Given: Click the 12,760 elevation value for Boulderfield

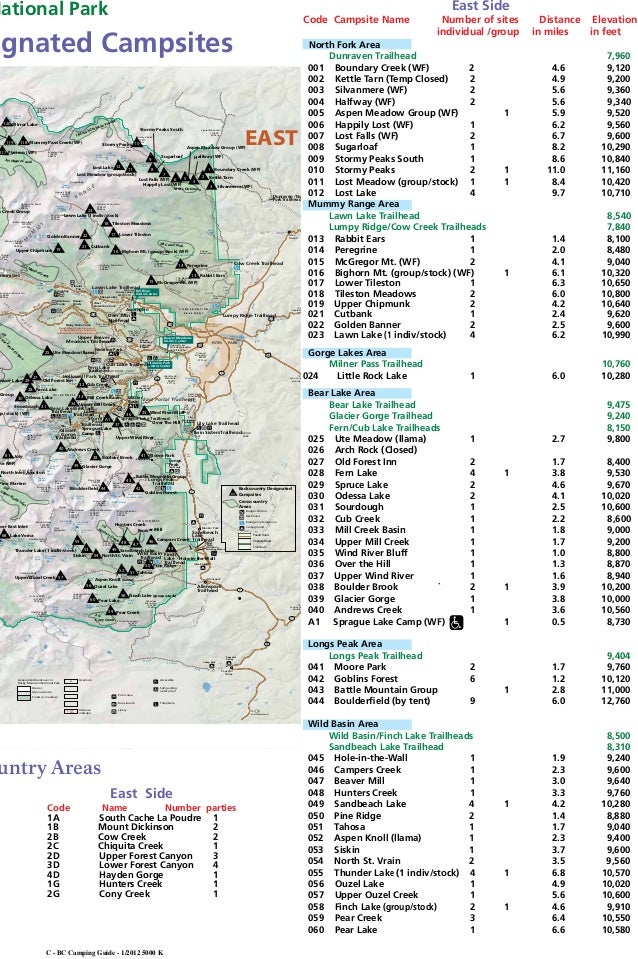Looking at the screenshot, I should click(615, 701).
